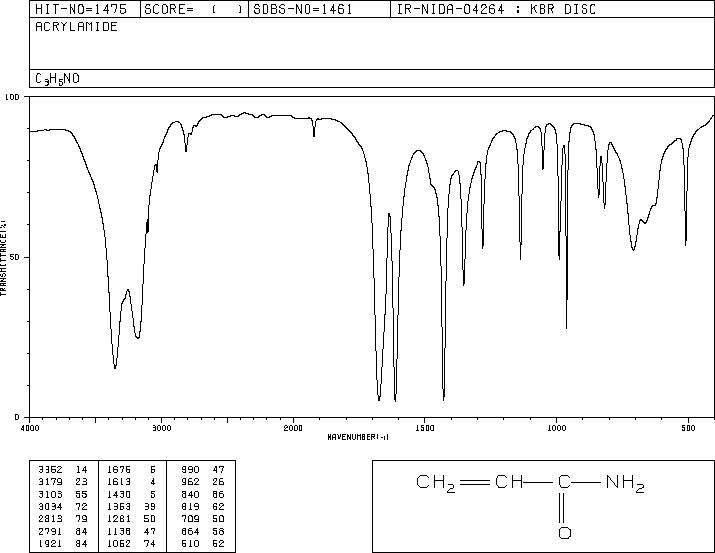
Task: Select peak table wavenumber 962
Action: [x=191, y=482]
